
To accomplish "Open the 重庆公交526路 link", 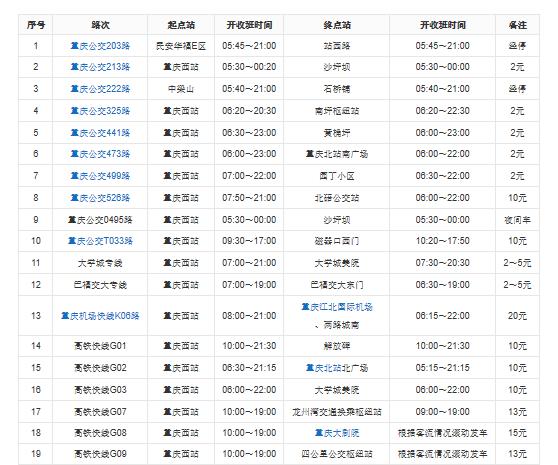I will click(x=100, y=198).
